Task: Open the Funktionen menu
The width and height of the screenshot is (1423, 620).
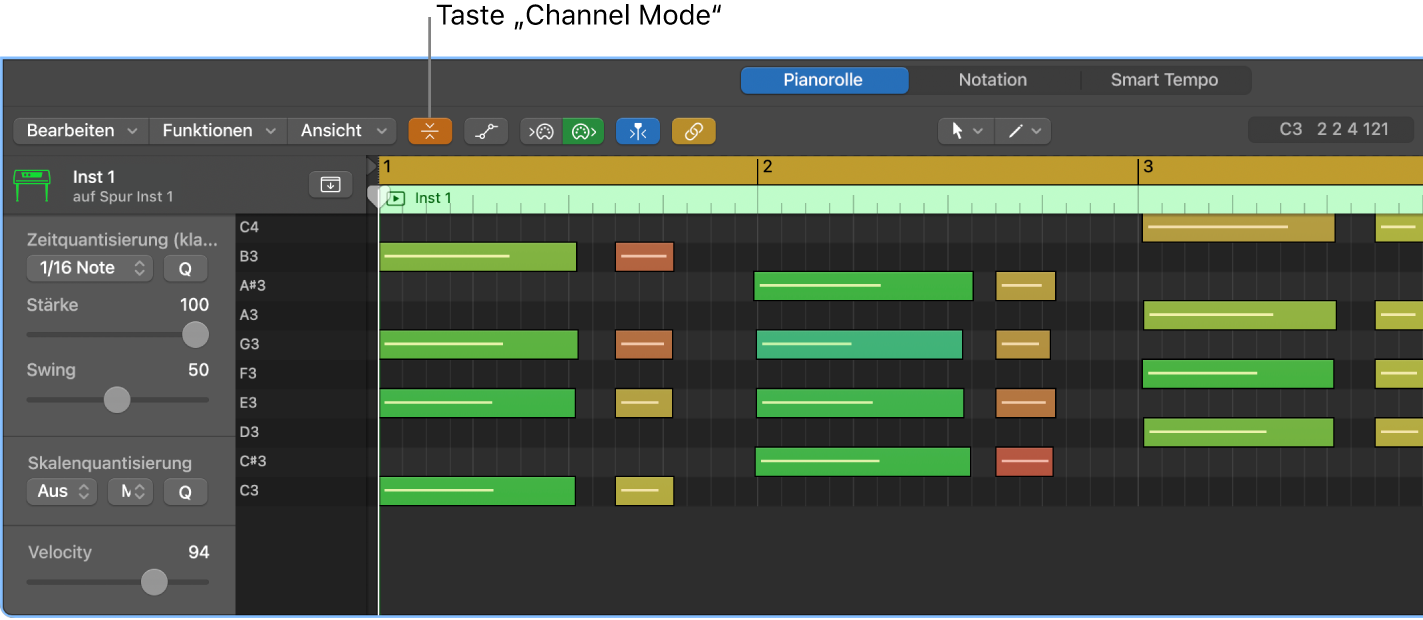Action: click(218, 131)
